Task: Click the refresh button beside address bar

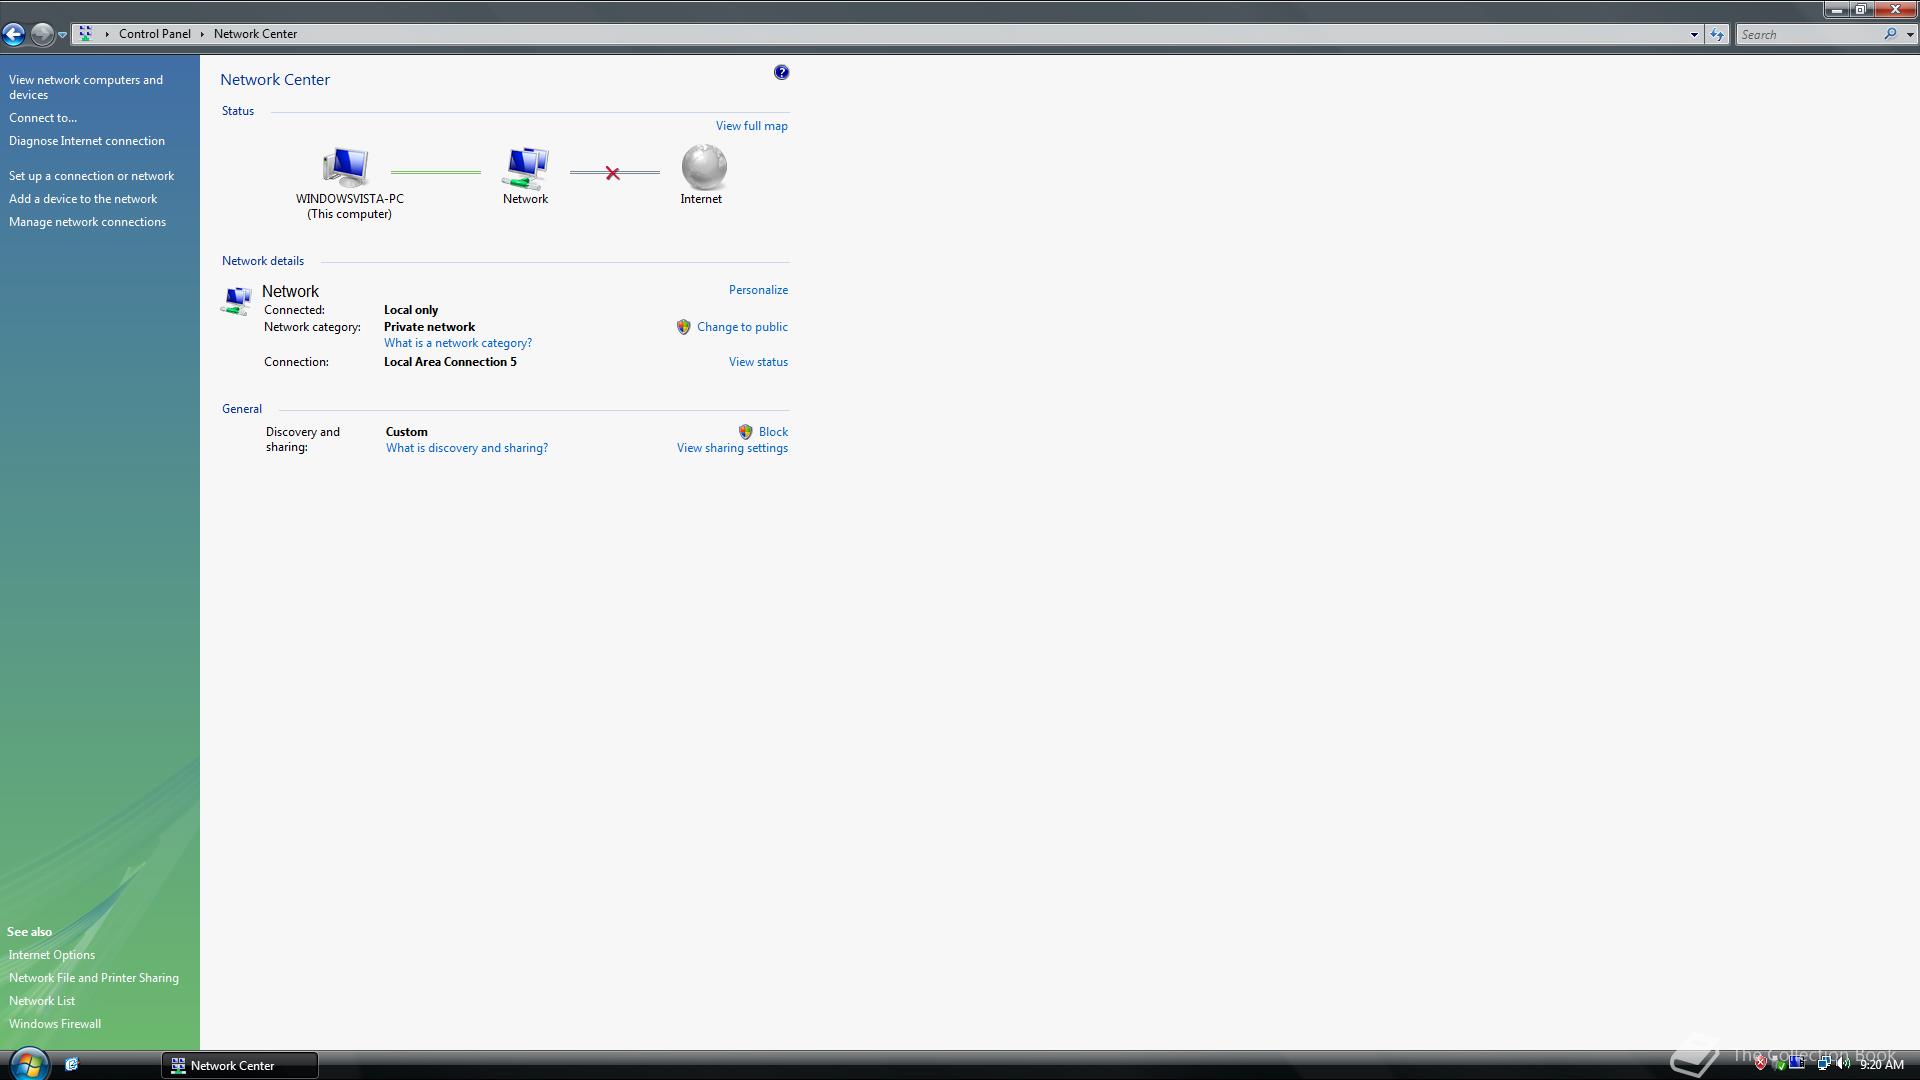Action: 1717,34
